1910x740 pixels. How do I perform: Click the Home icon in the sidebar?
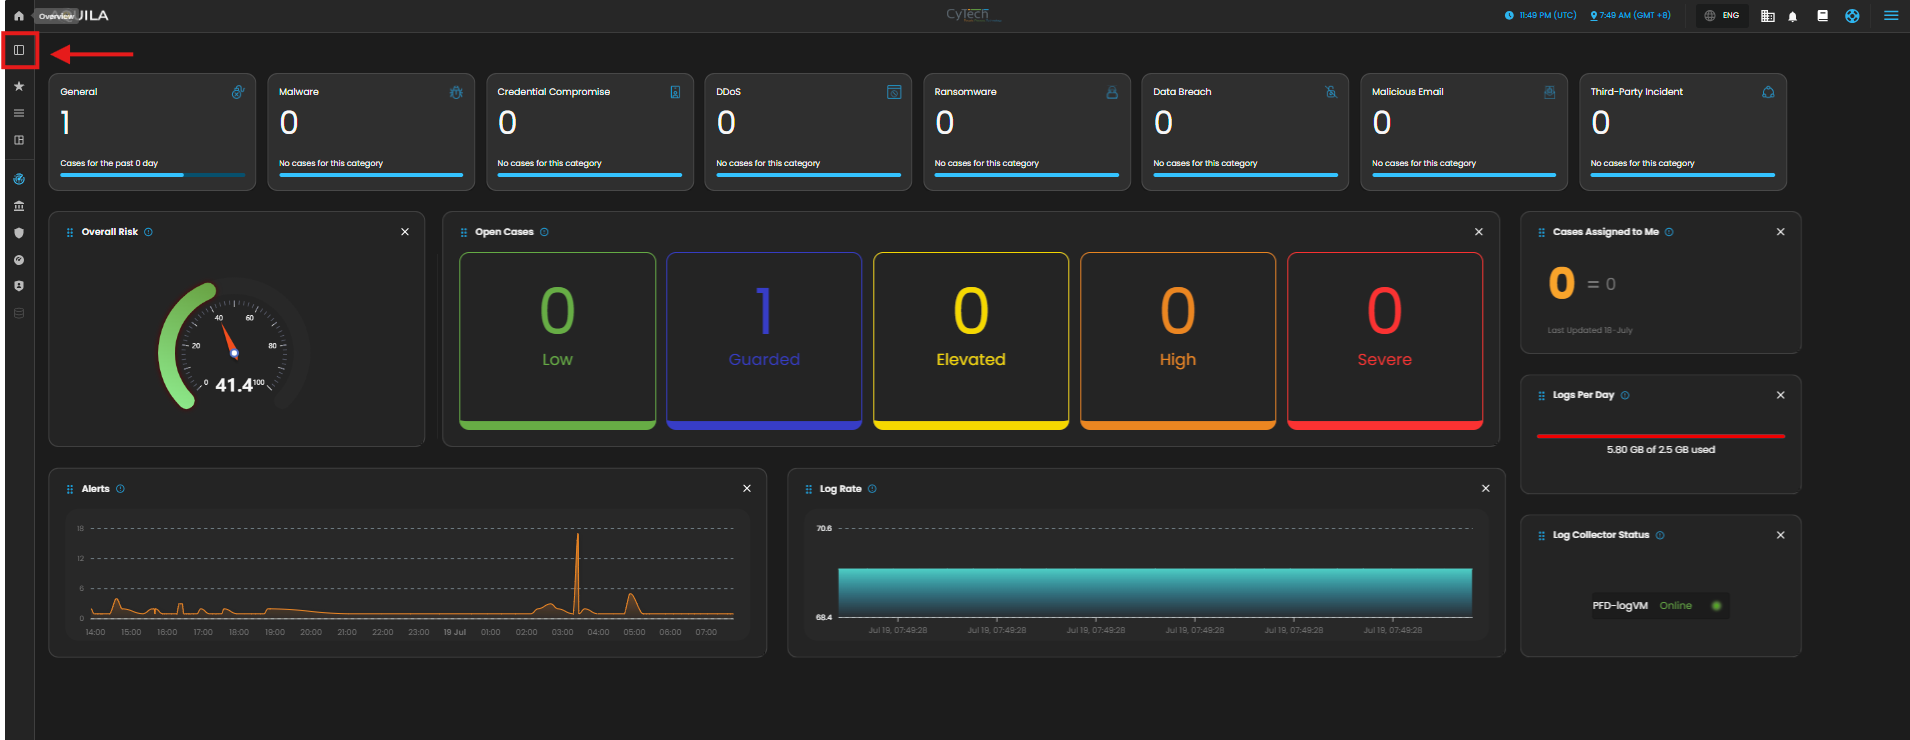coord(18,16)
